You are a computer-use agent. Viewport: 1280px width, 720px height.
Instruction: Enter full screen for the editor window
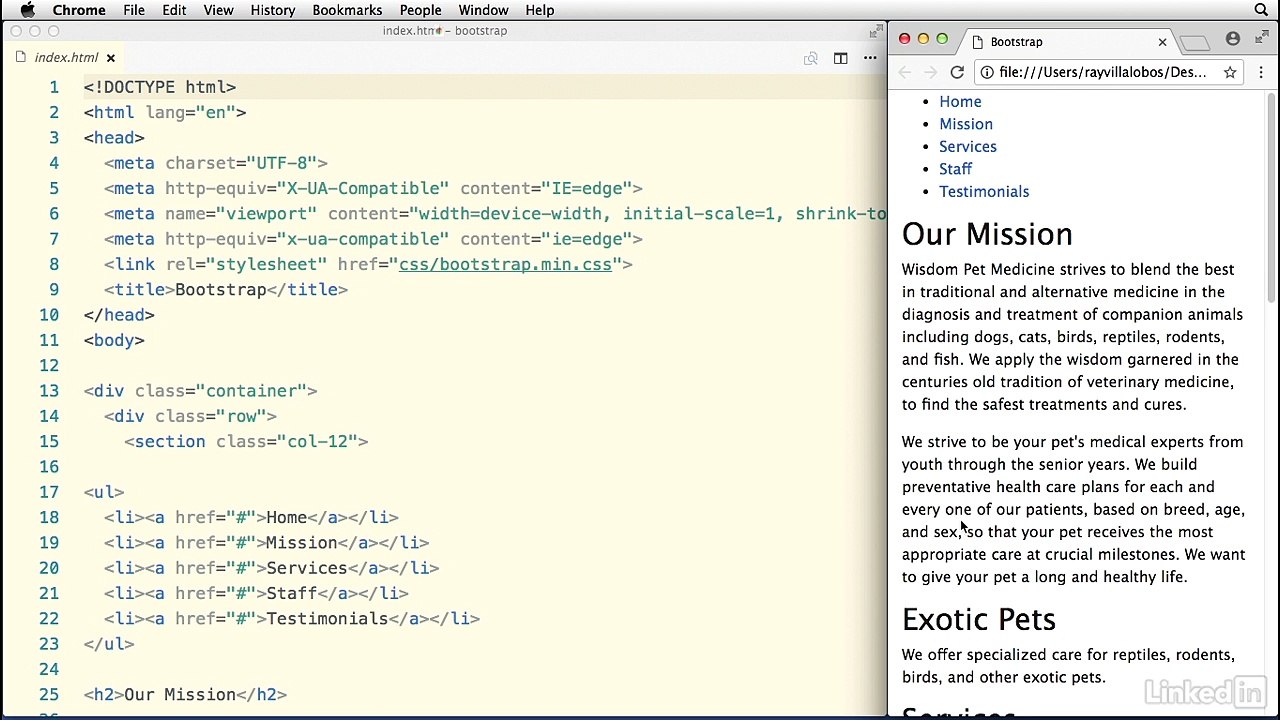tap(876, 31)
